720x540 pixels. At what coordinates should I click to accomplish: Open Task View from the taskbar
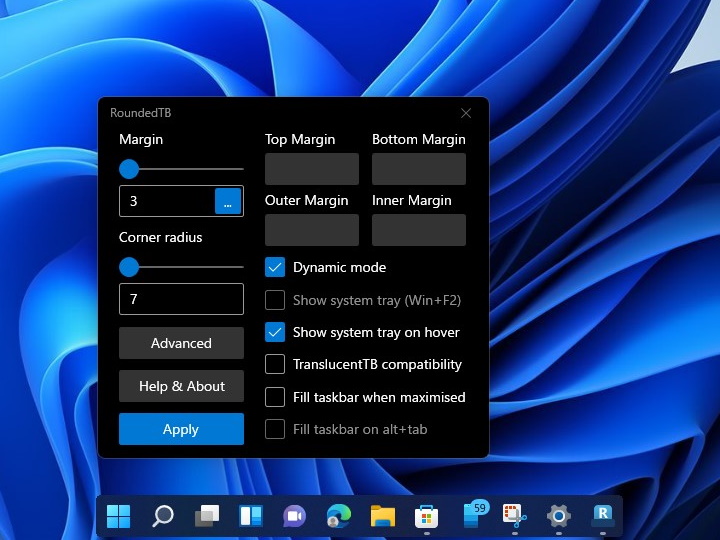pyautogui.click(x=206, y=516)
